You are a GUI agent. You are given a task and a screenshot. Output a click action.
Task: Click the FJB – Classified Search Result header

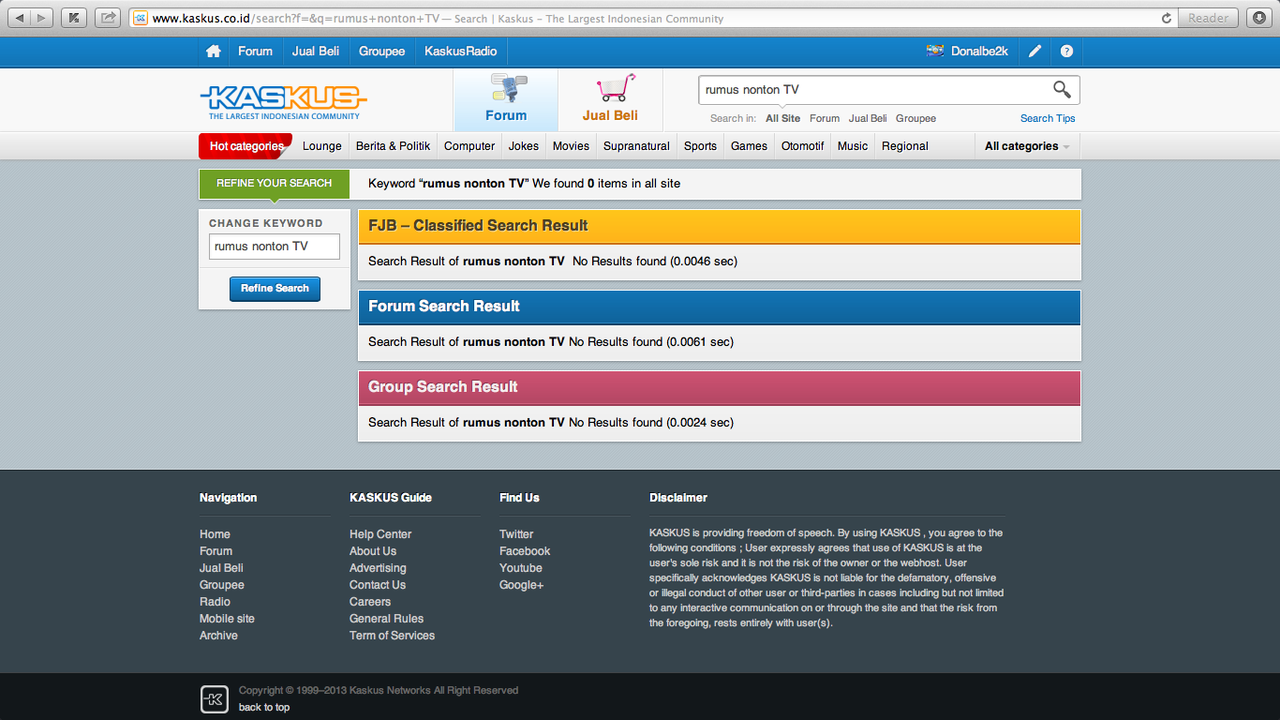720,226
